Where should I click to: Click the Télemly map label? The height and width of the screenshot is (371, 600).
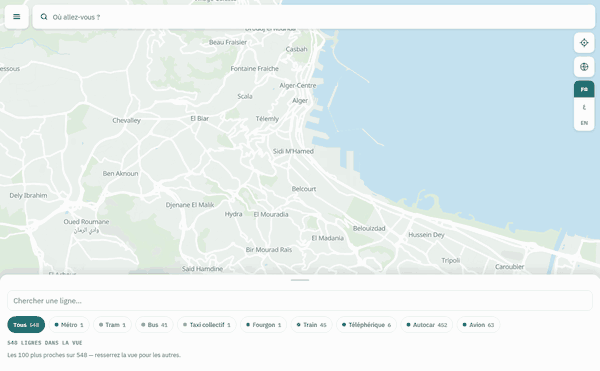click(267, 119)
